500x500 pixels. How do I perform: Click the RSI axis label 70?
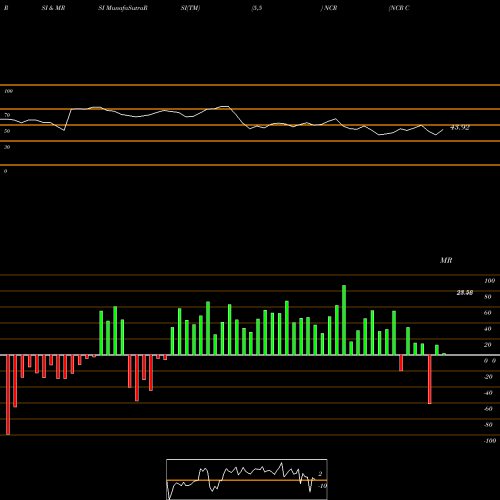[x=7, y=115]
